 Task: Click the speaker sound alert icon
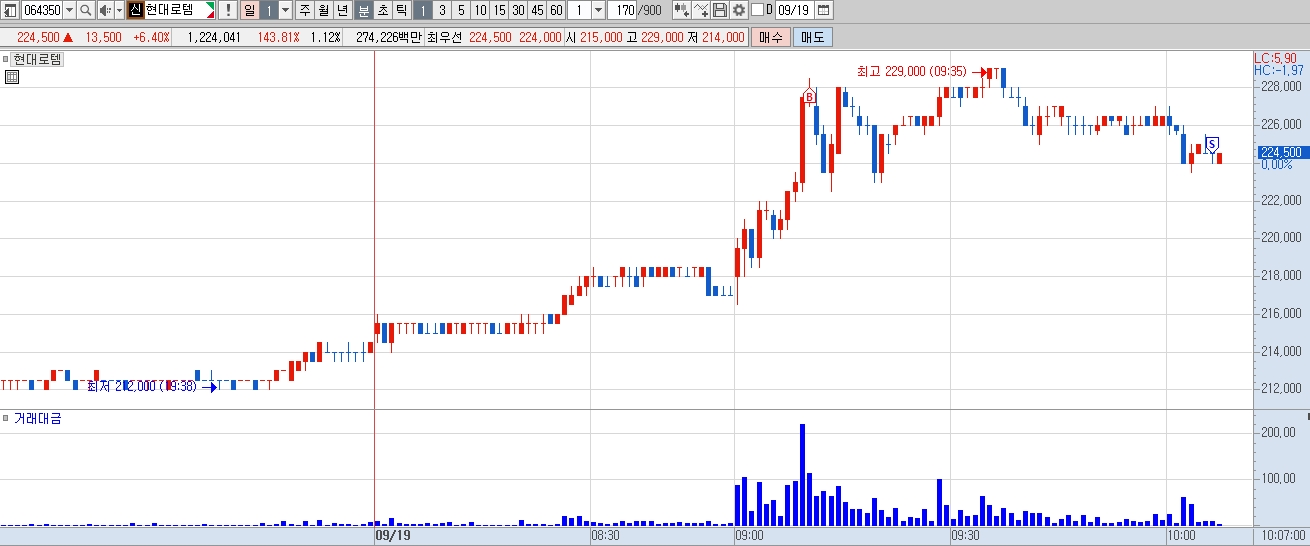click(x=104, y=10)
